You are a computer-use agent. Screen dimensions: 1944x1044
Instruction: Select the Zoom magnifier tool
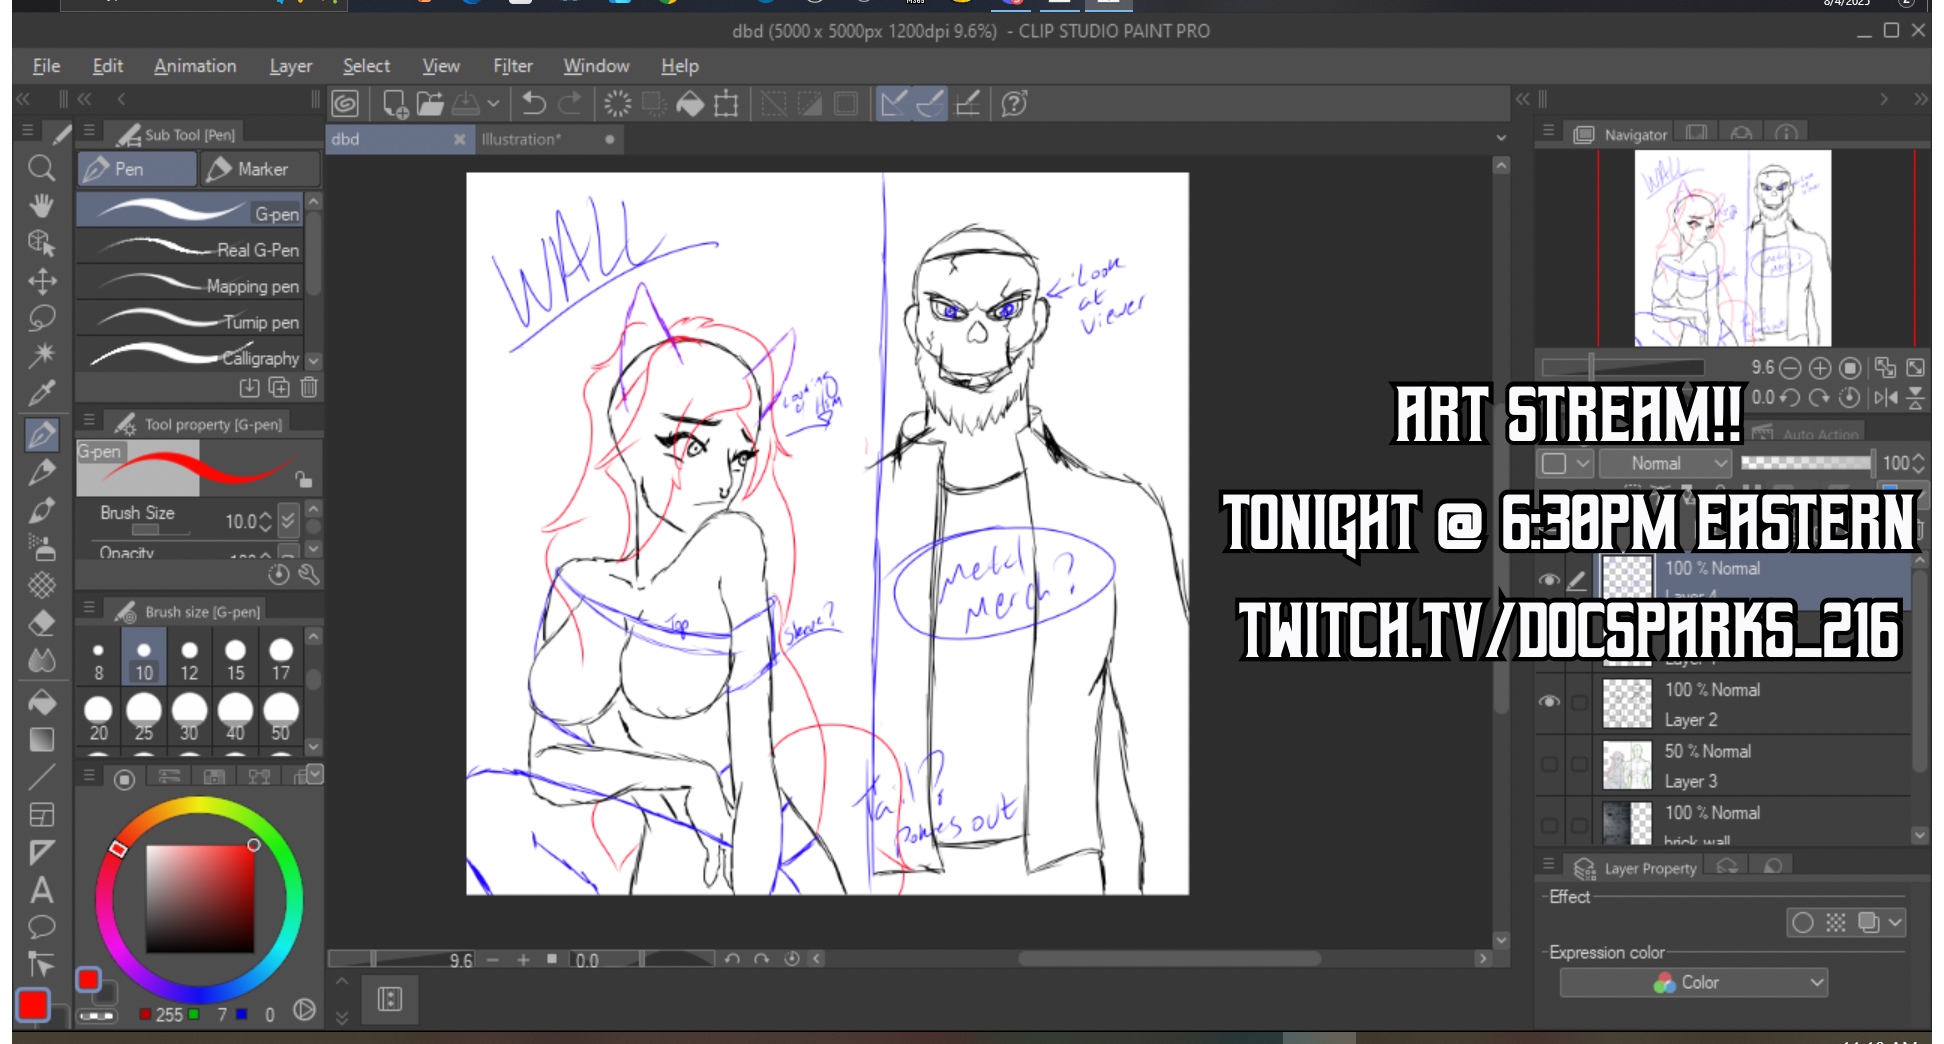click(x=41, y=167)
